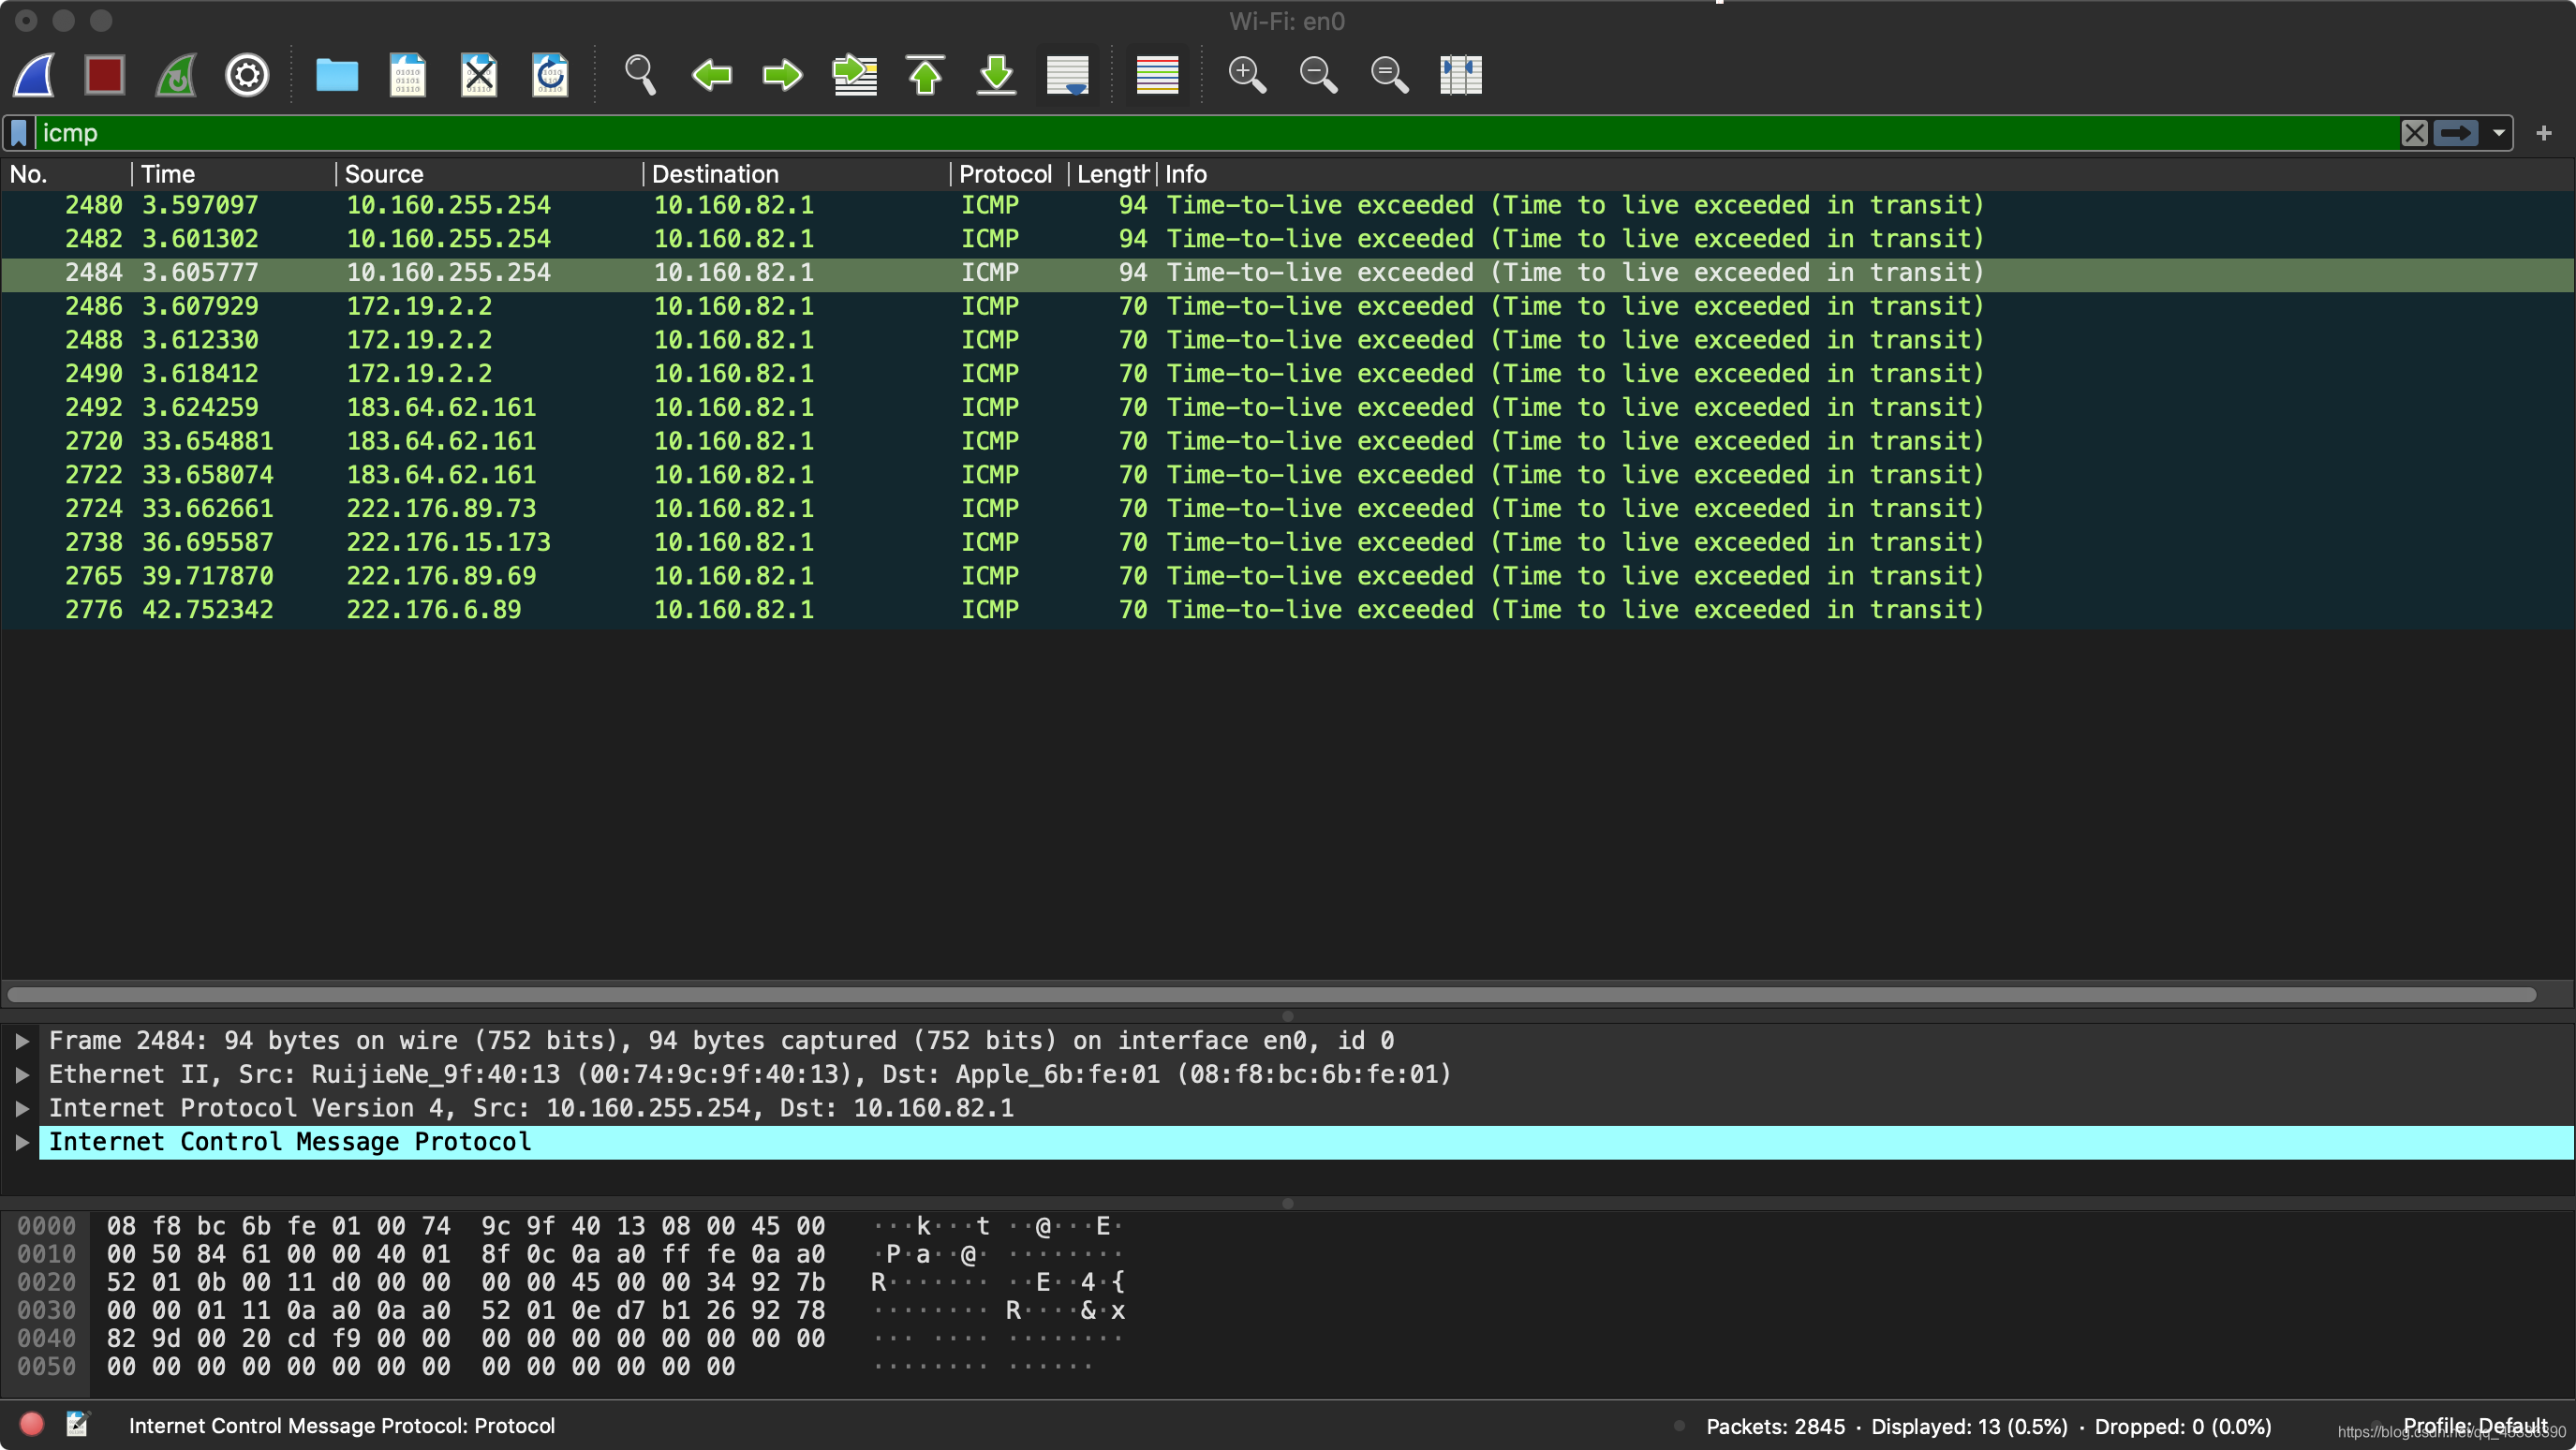Click hex bytes row at offset 0020
This screenshot has height=1450, width=2576.
pyautogui.click(x=466, y=1282)
